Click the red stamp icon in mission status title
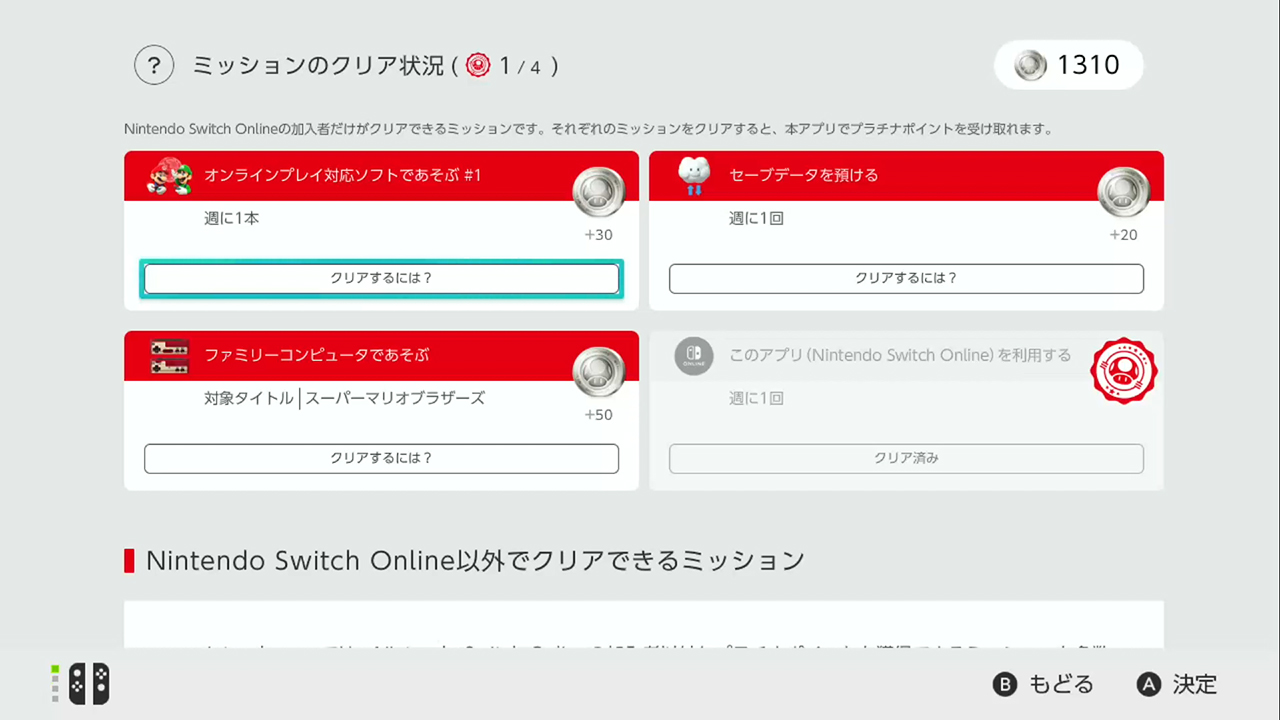The width and height of the screenshot is (1280, 720). pos(478,66)
